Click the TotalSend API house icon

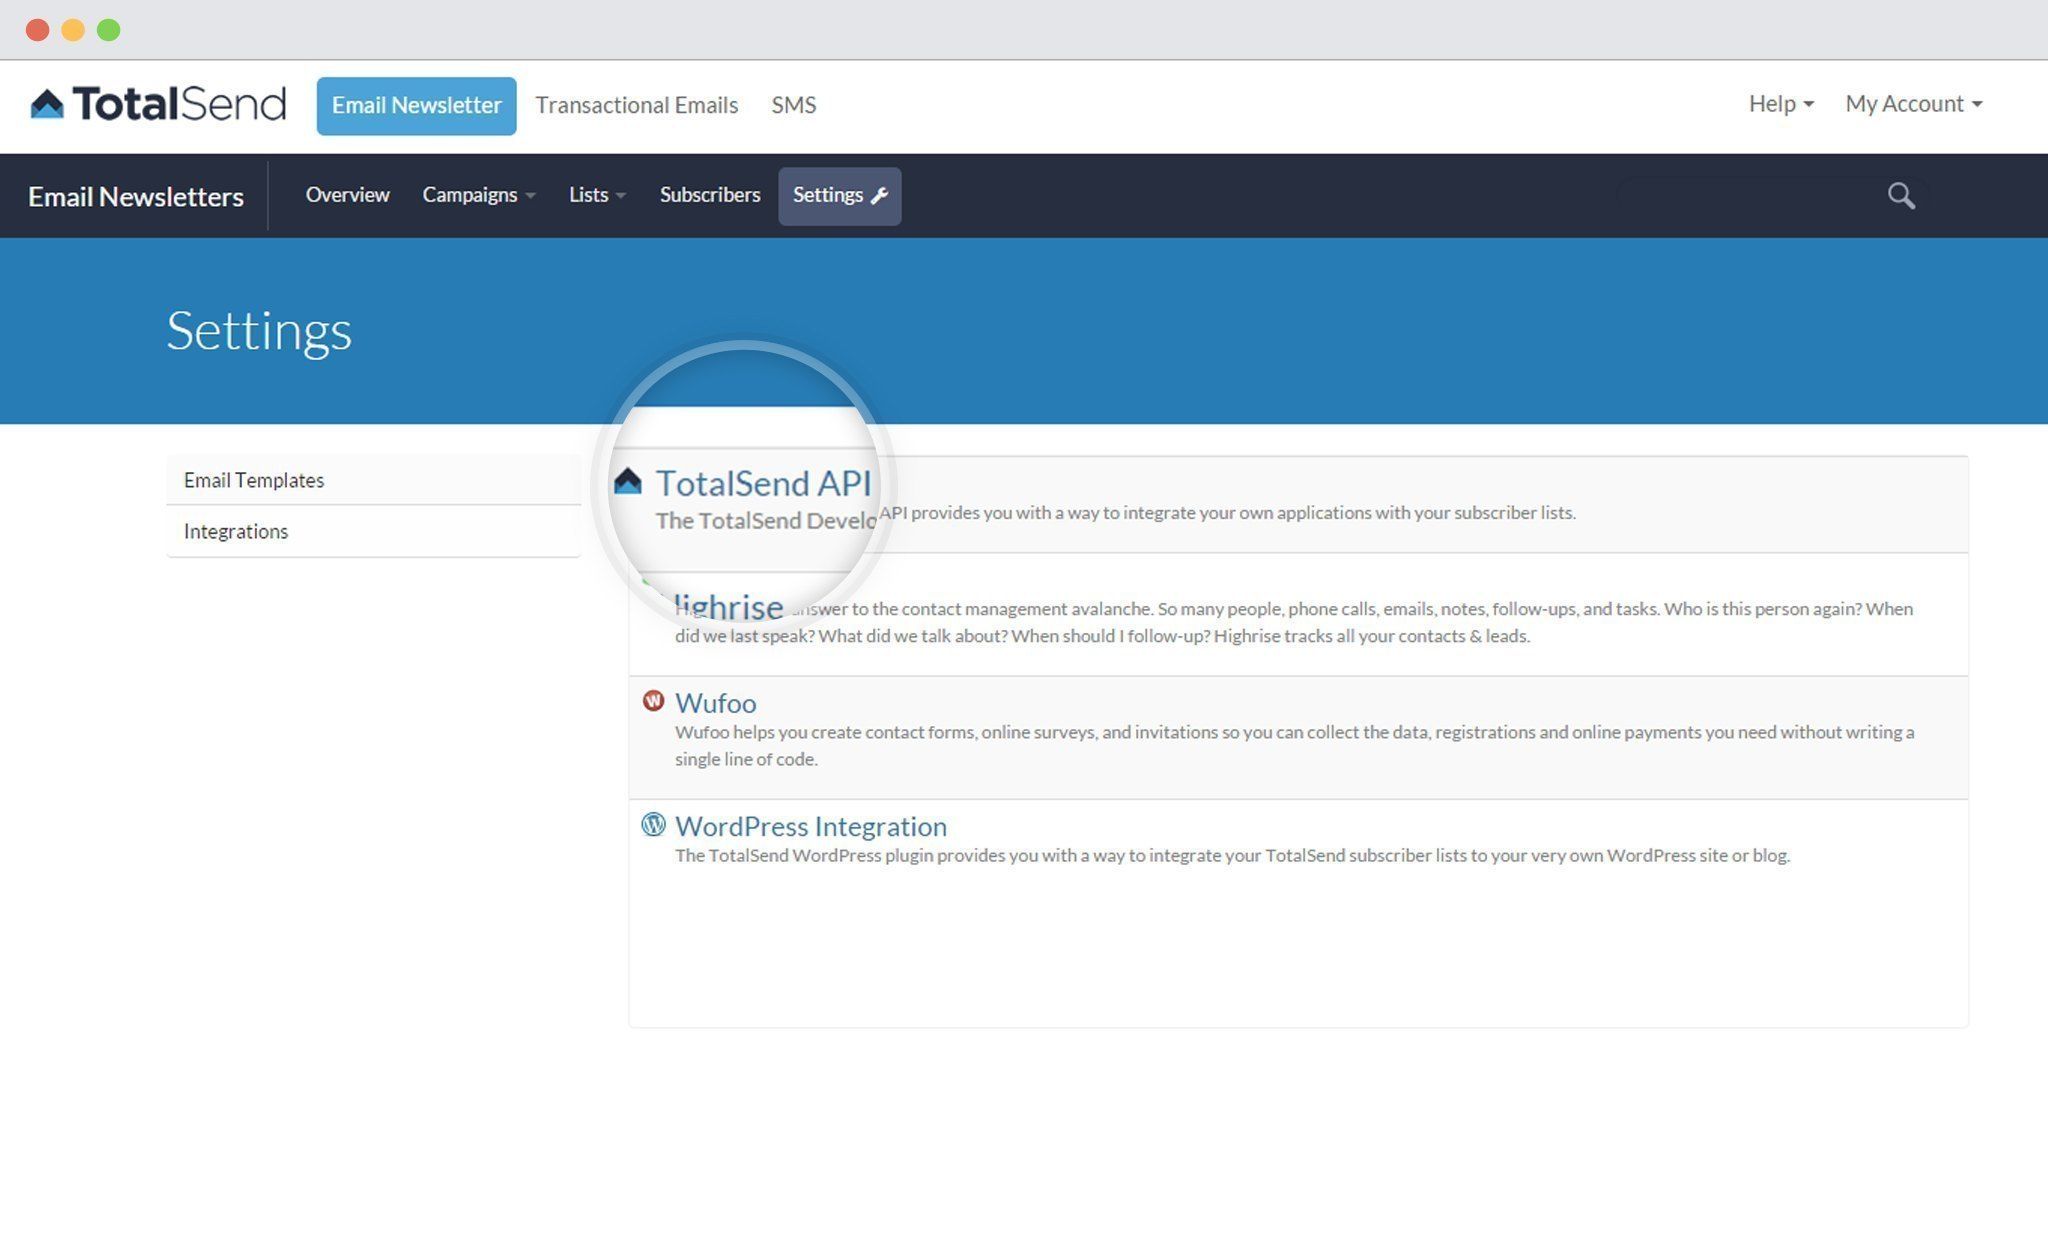click(x=627, y=482)
